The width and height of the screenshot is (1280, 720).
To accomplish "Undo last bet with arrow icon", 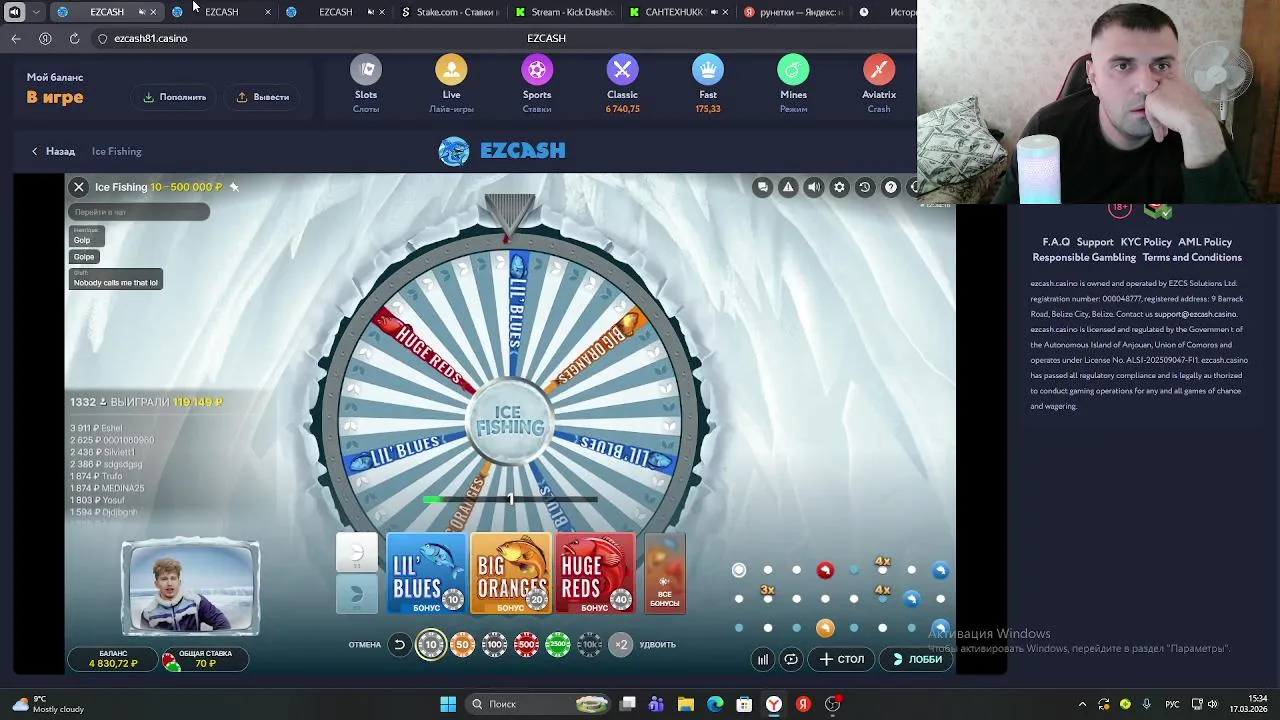I will [399, 645].
